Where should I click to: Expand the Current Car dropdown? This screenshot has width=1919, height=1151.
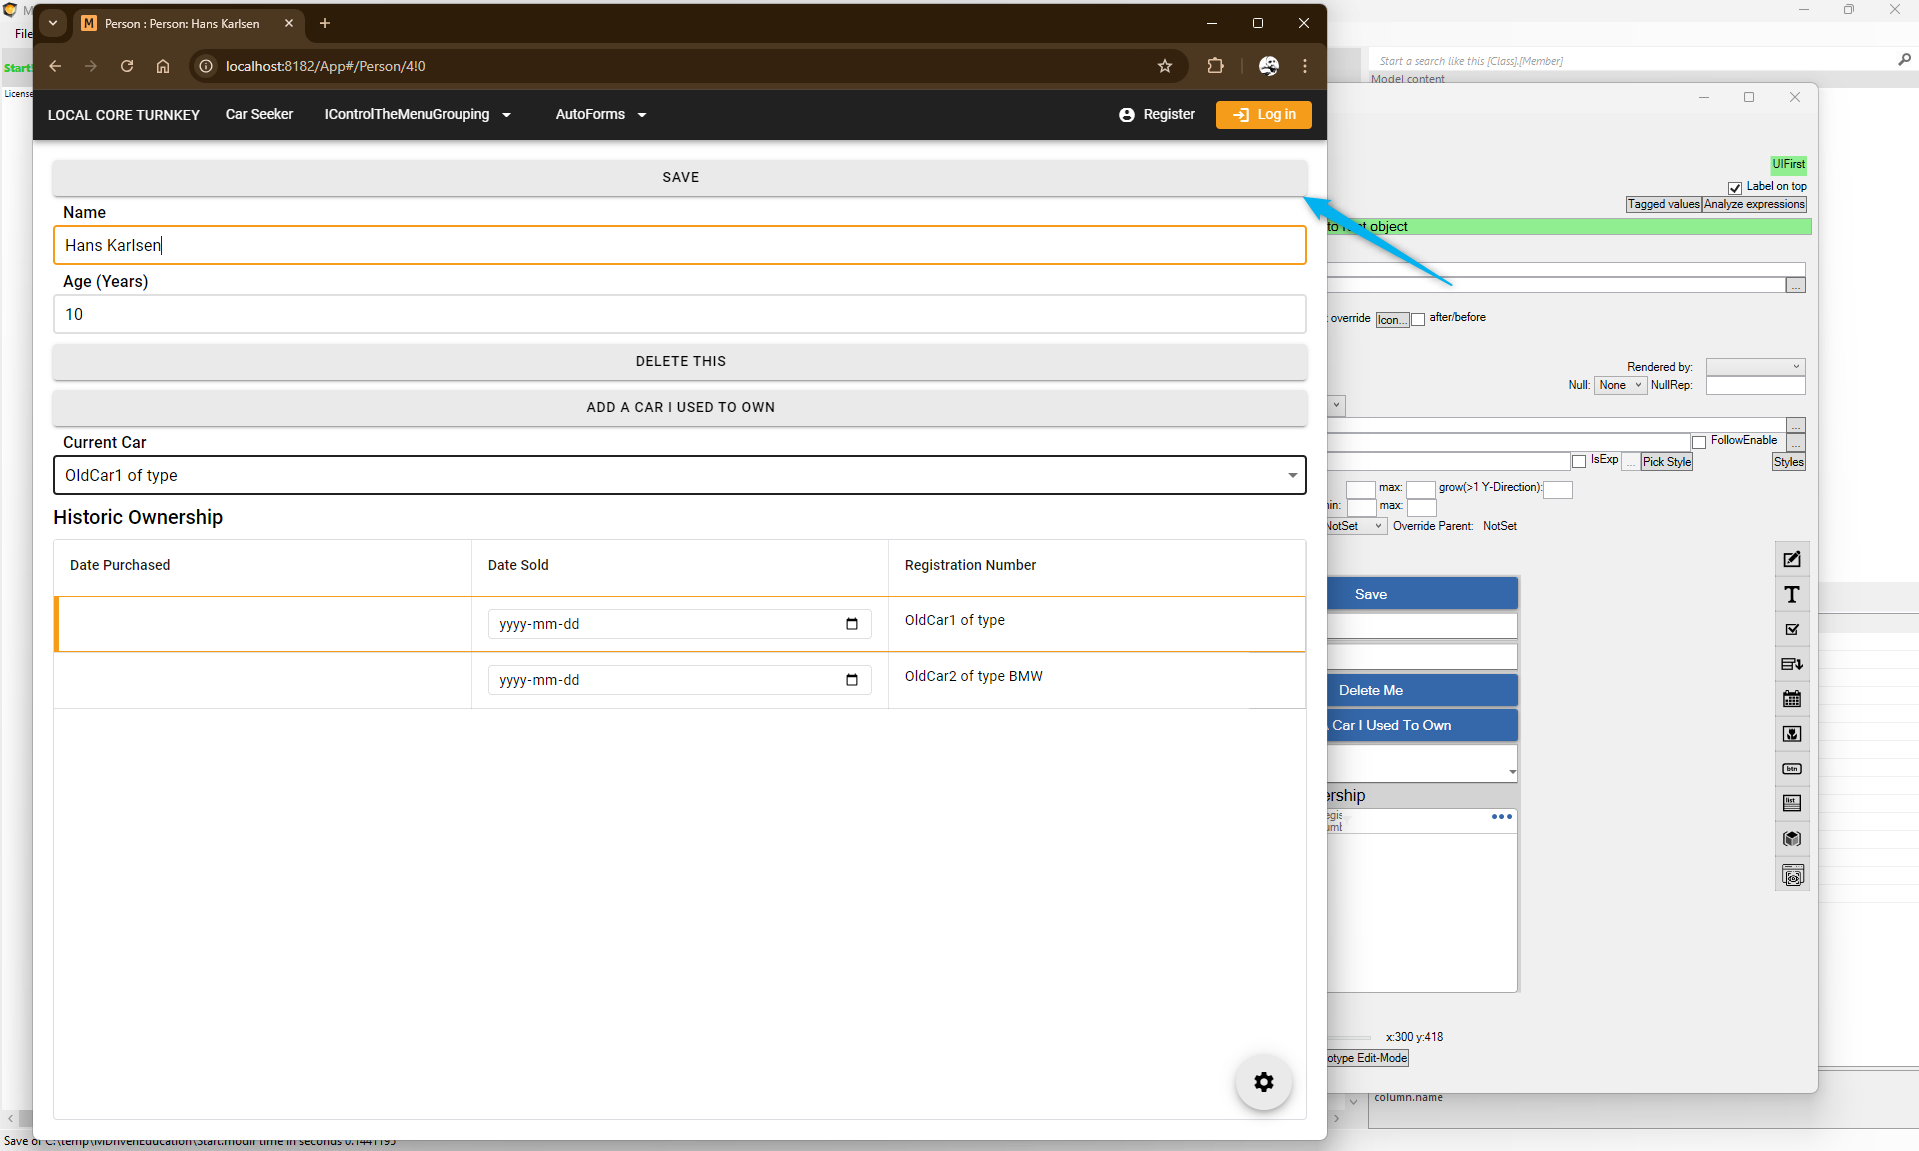tap(679, 476)
